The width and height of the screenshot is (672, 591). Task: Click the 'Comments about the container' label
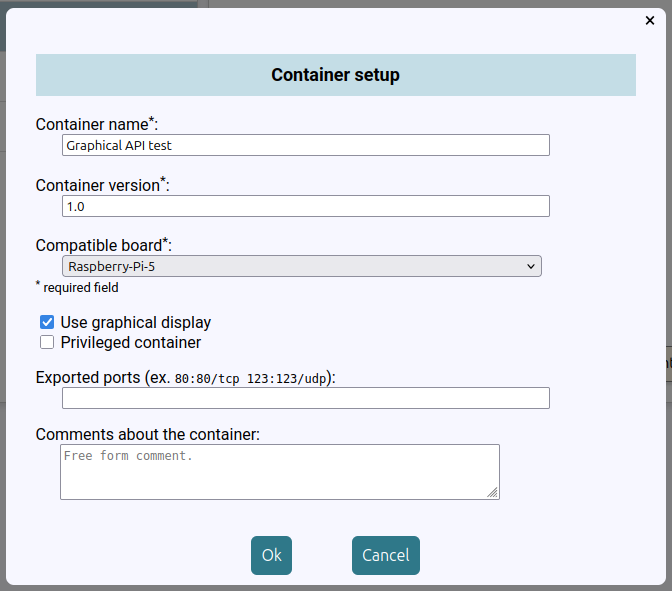point(148,434)
